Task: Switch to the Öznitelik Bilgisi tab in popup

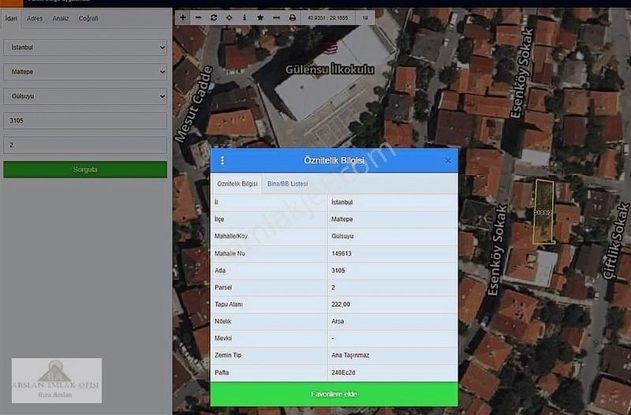Action: [237, 184]
